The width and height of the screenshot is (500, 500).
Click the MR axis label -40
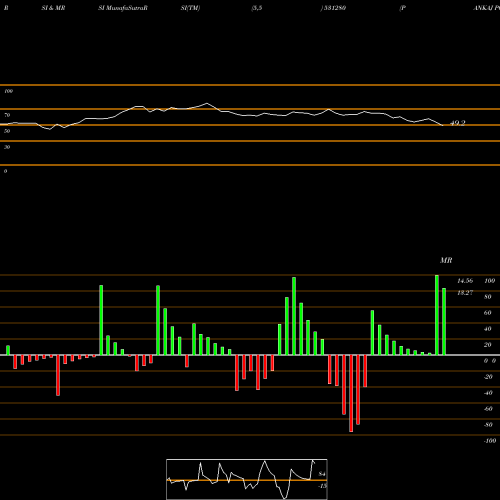click(x=488, y=393)
